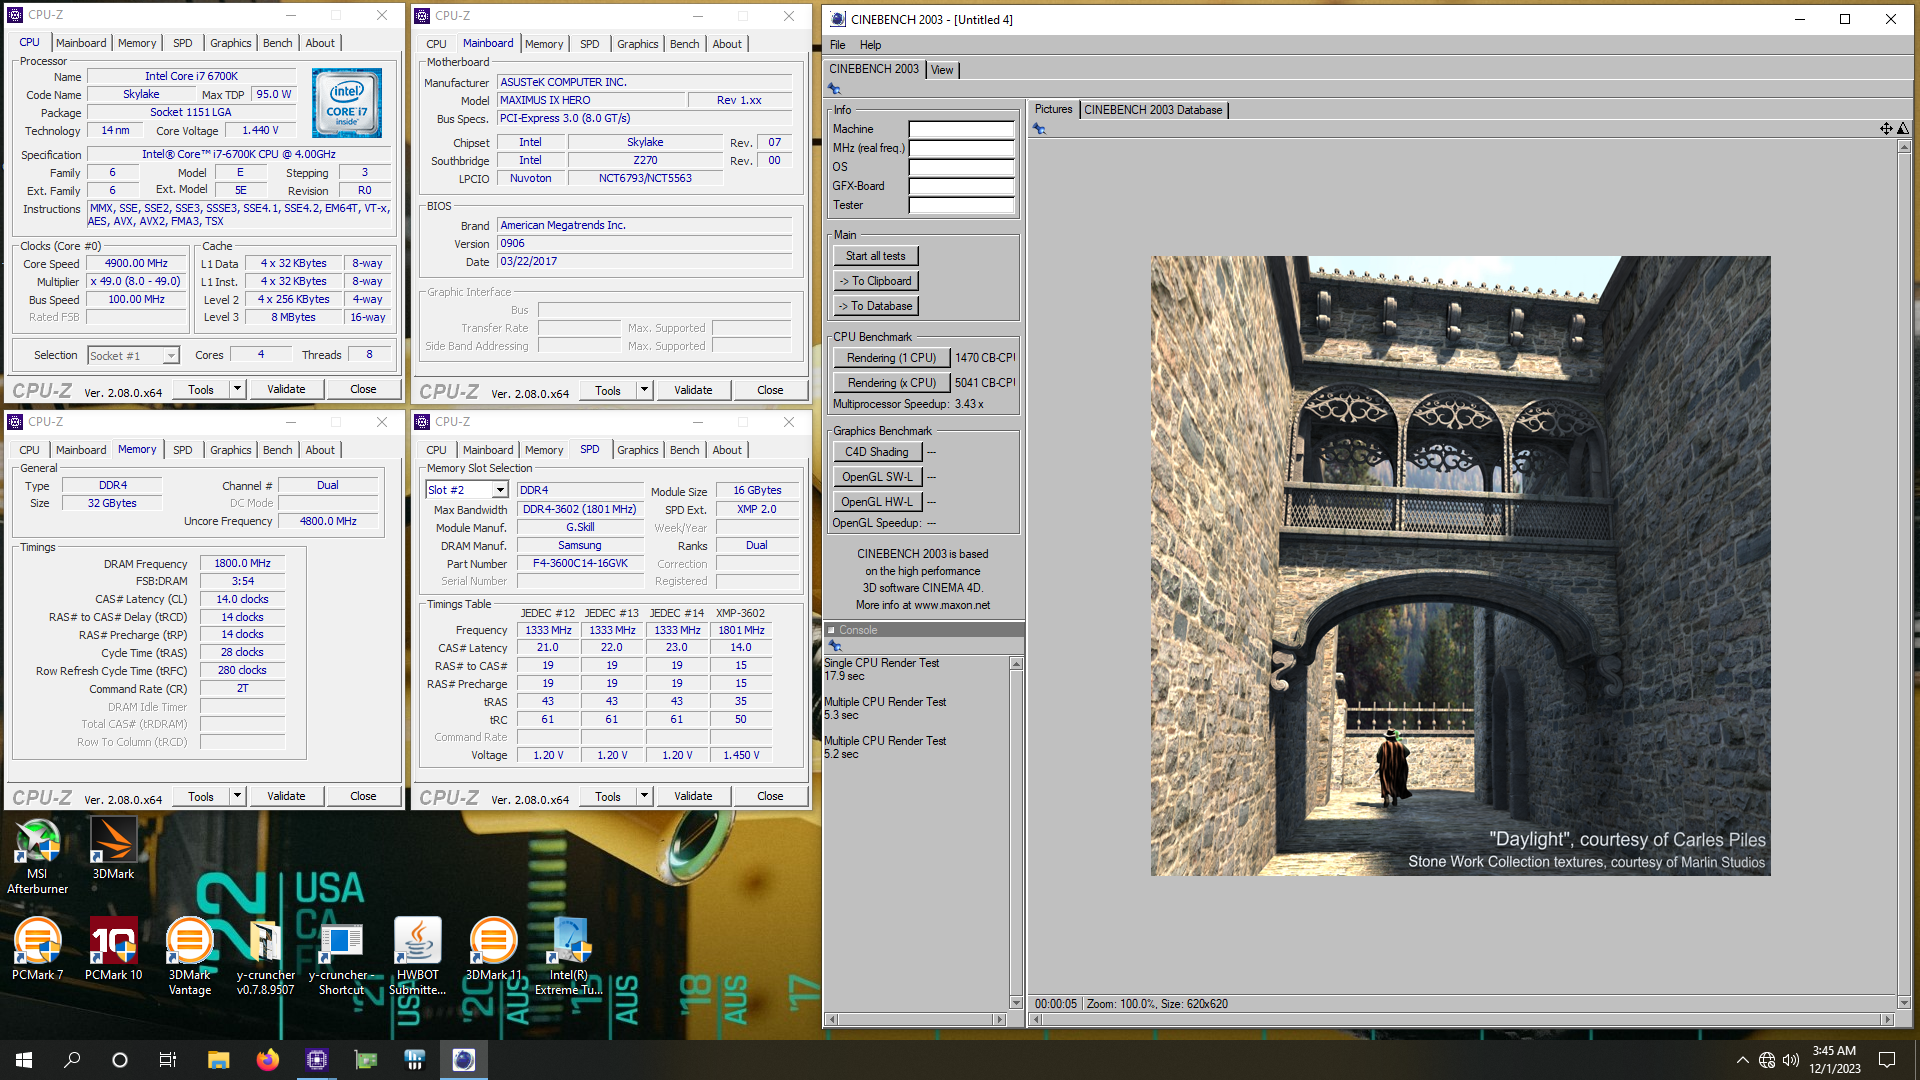The width and height of the screenshot is (1920, 1080).
Task: Run Rendering (1 CPU) benchmark
Action: tap(891, 358)
